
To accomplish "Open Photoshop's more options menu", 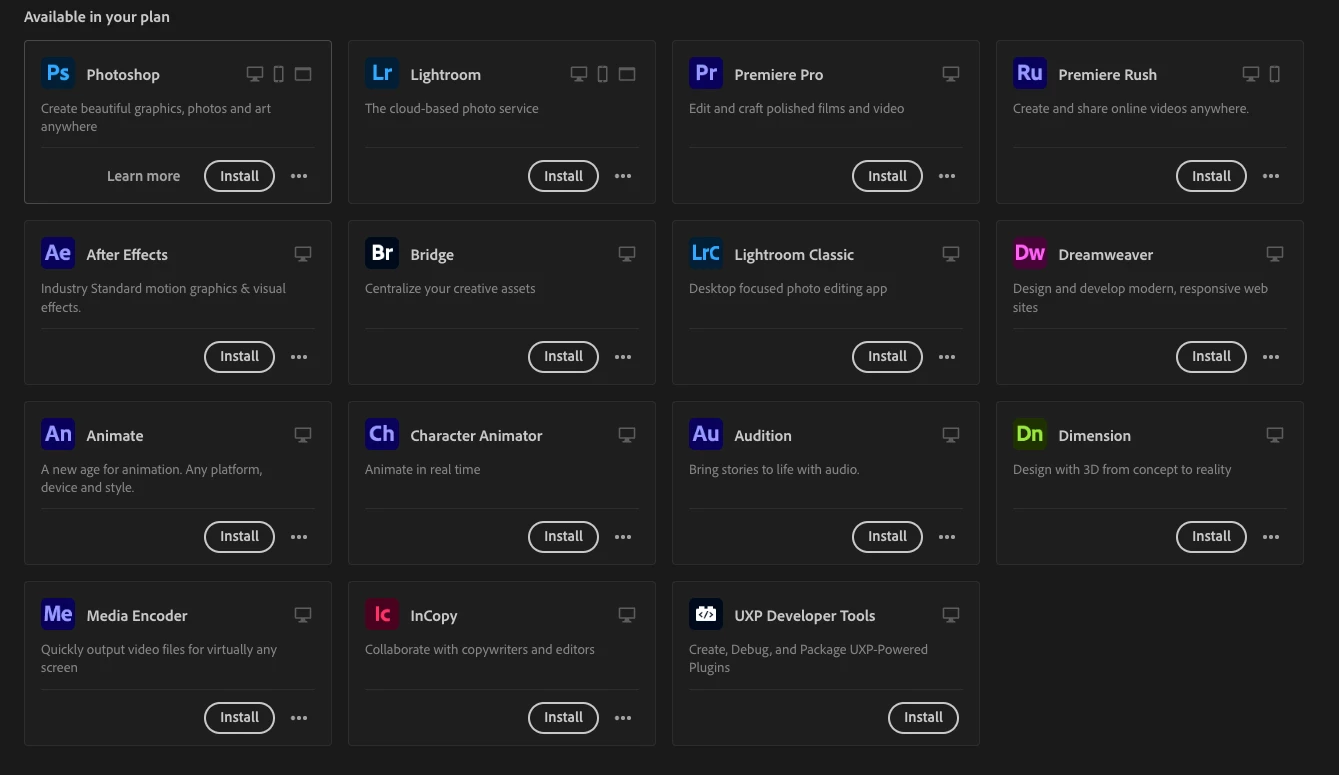I will coord(299,176).
